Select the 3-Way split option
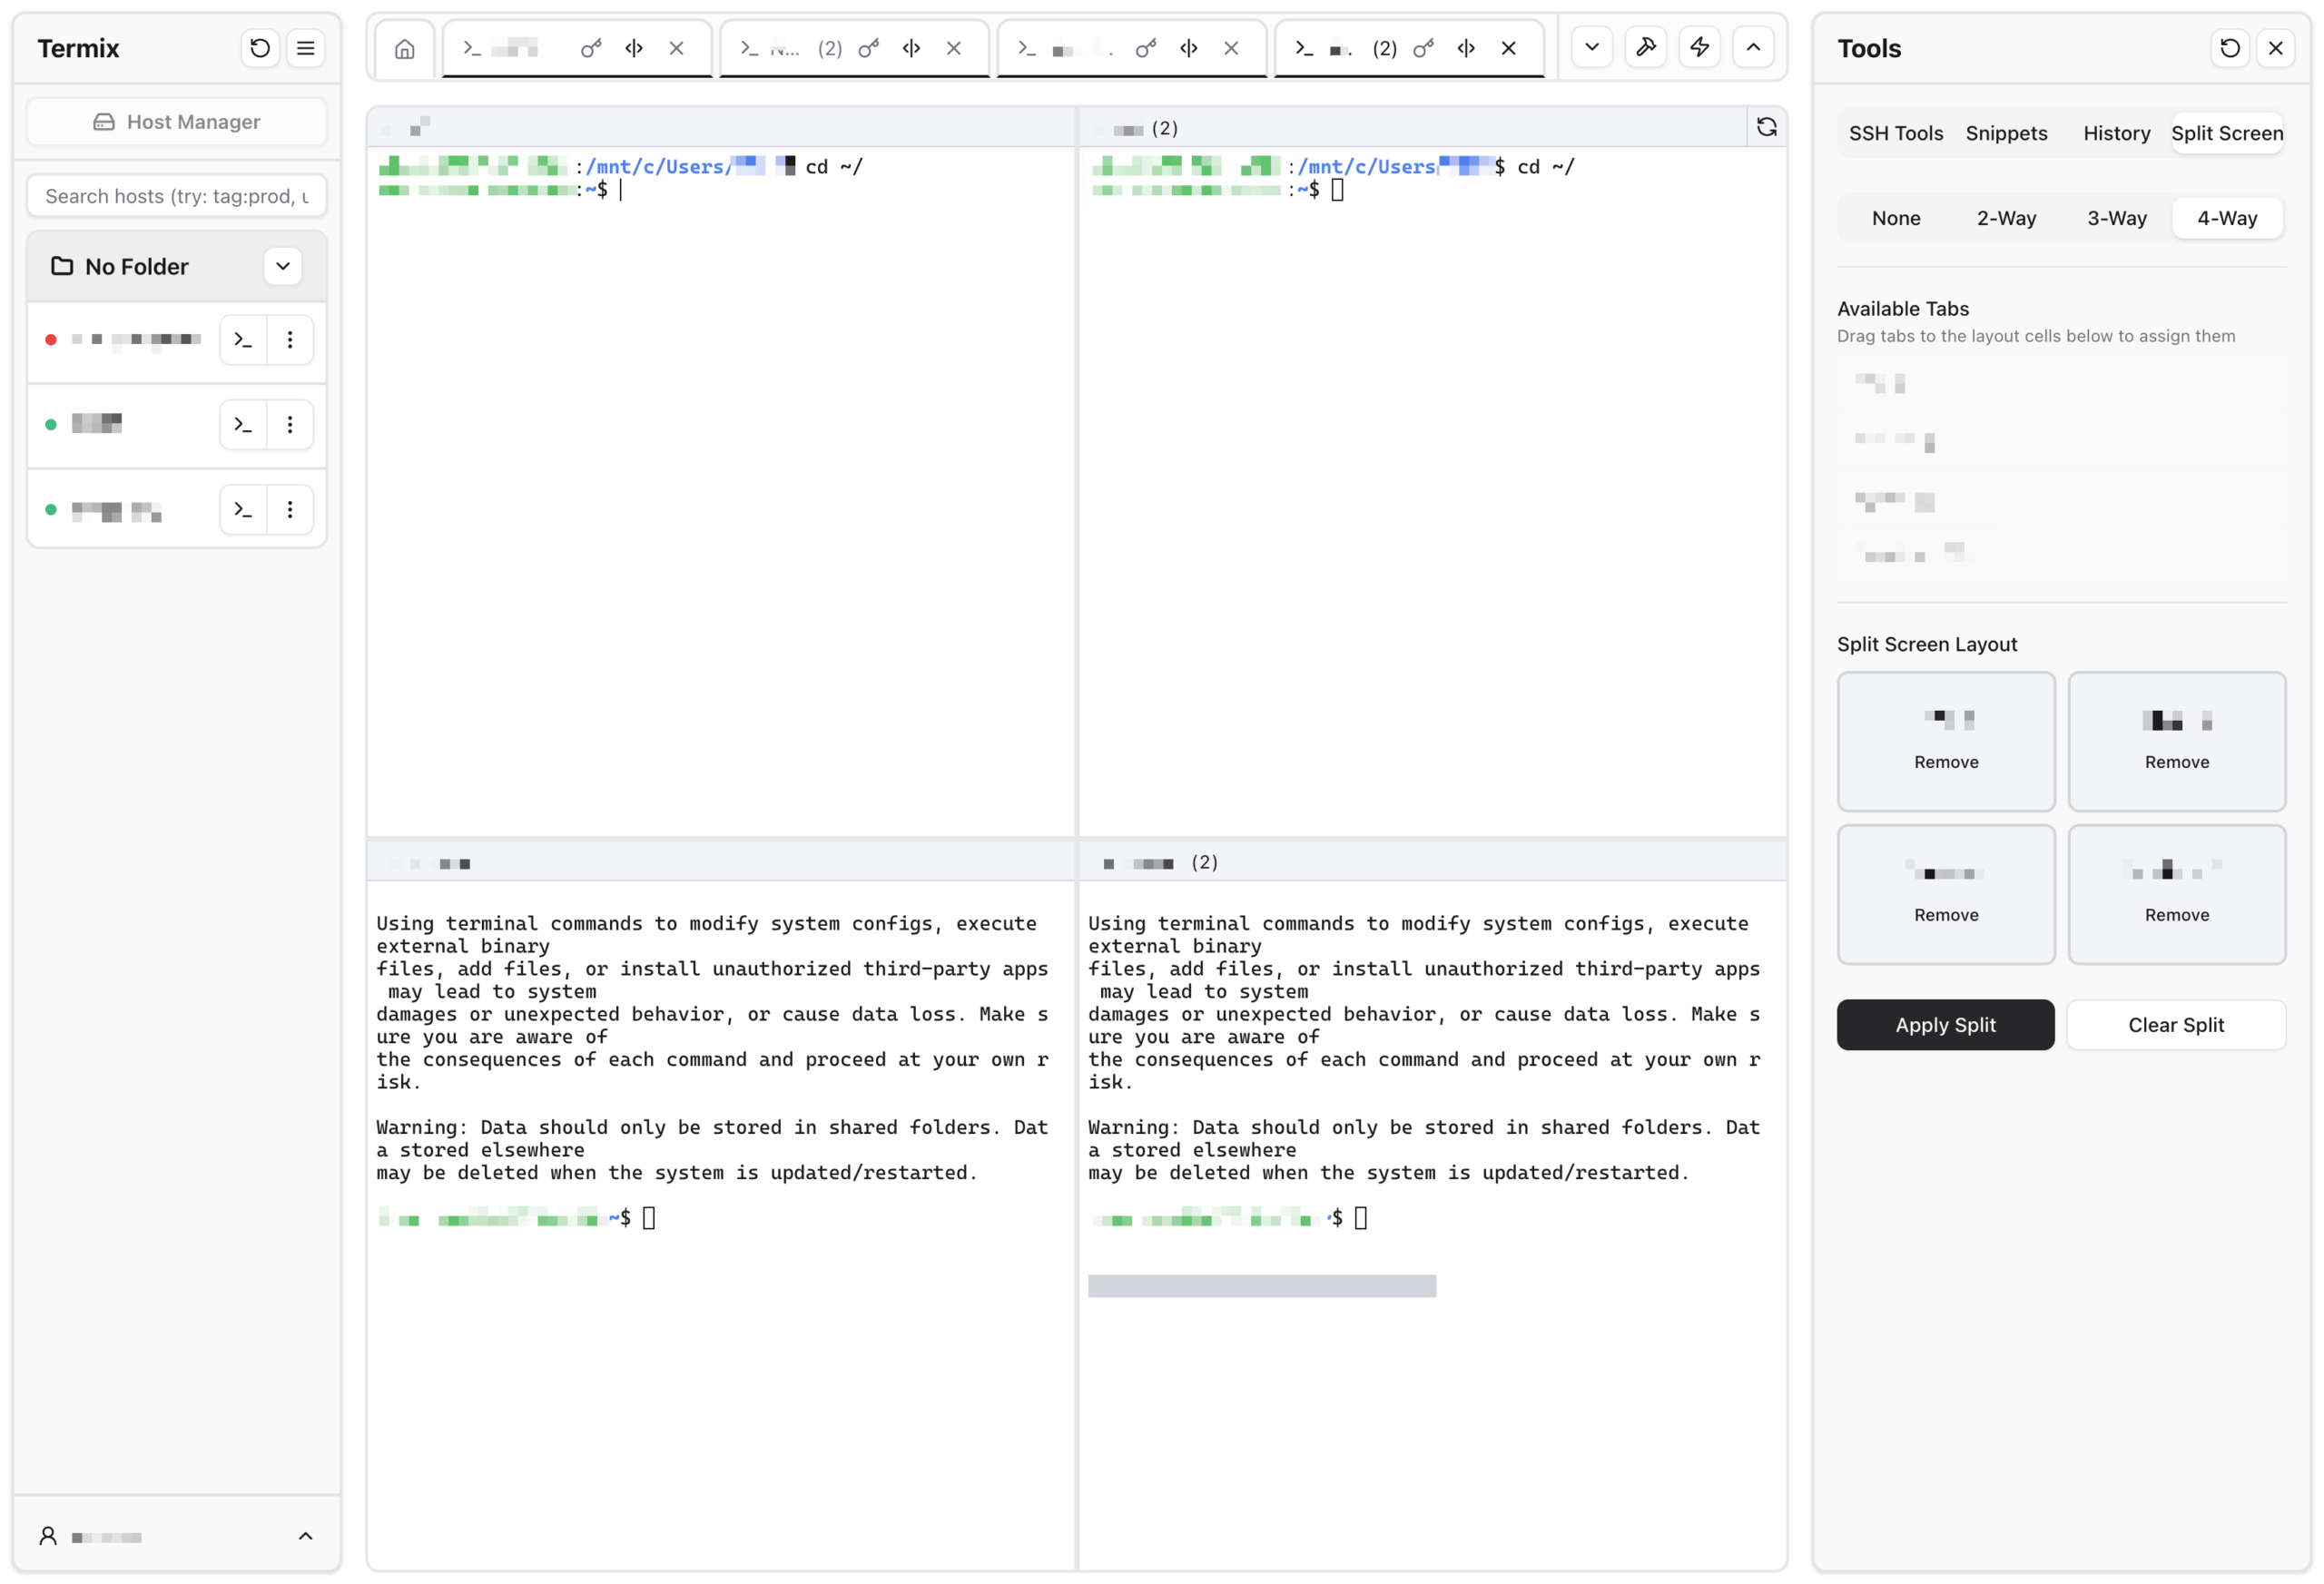This screenshot has width=2324, height=1584. [2116, 218]
